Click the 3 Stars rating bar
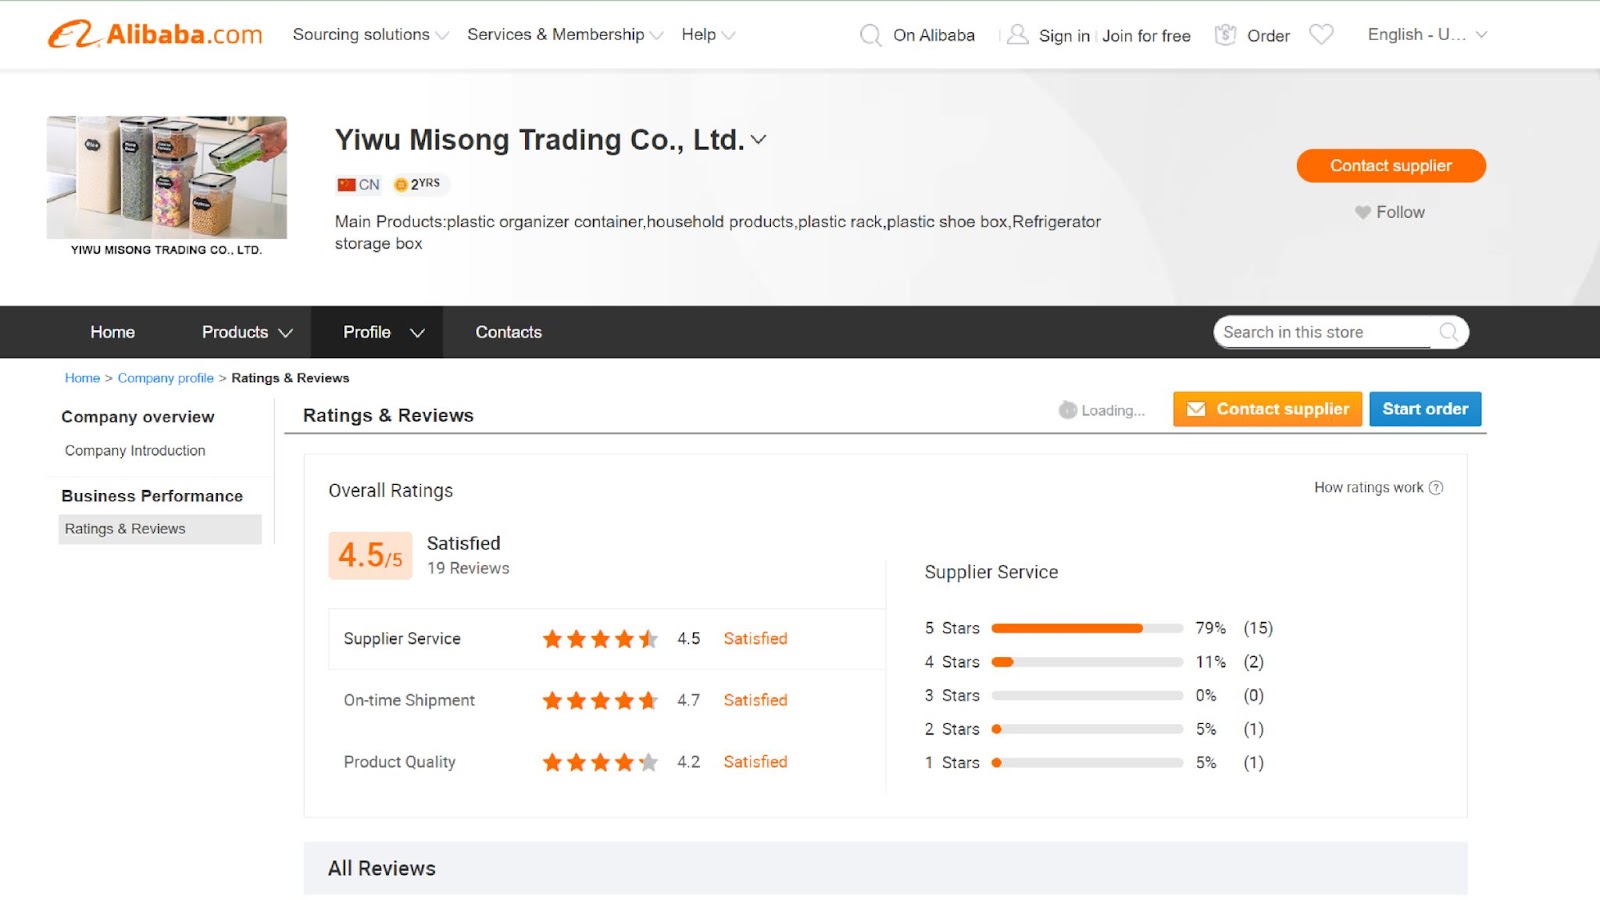The image size is (1600, 900). [1087, 696]
